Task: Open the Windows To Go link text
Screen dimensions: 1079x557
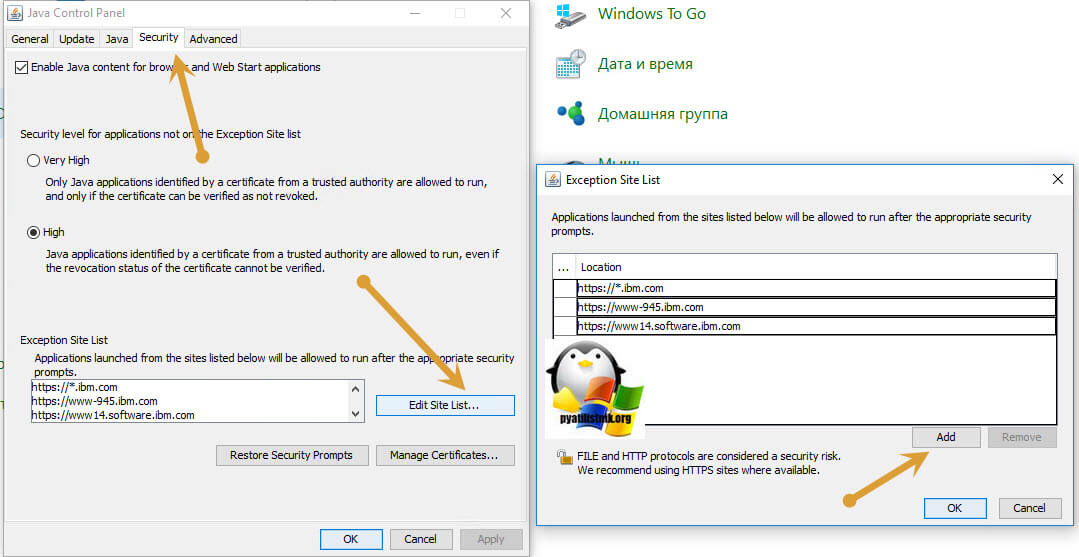Action: 651,14
